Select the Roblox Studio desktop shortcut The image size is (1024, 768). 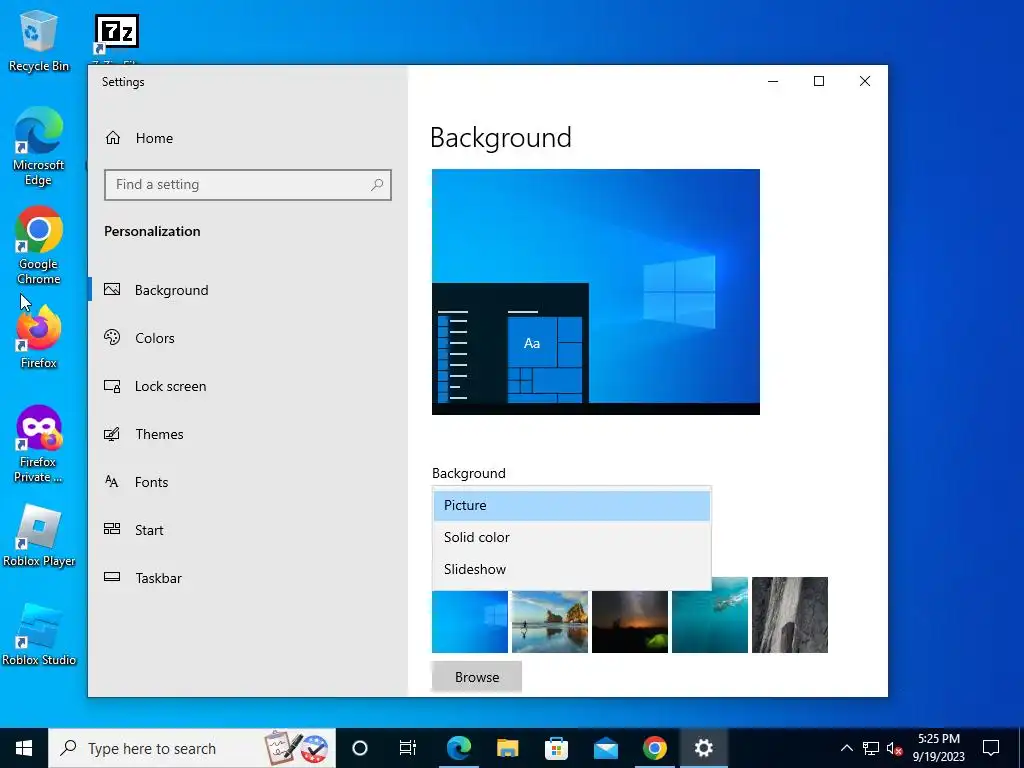(x=39, y=635)
